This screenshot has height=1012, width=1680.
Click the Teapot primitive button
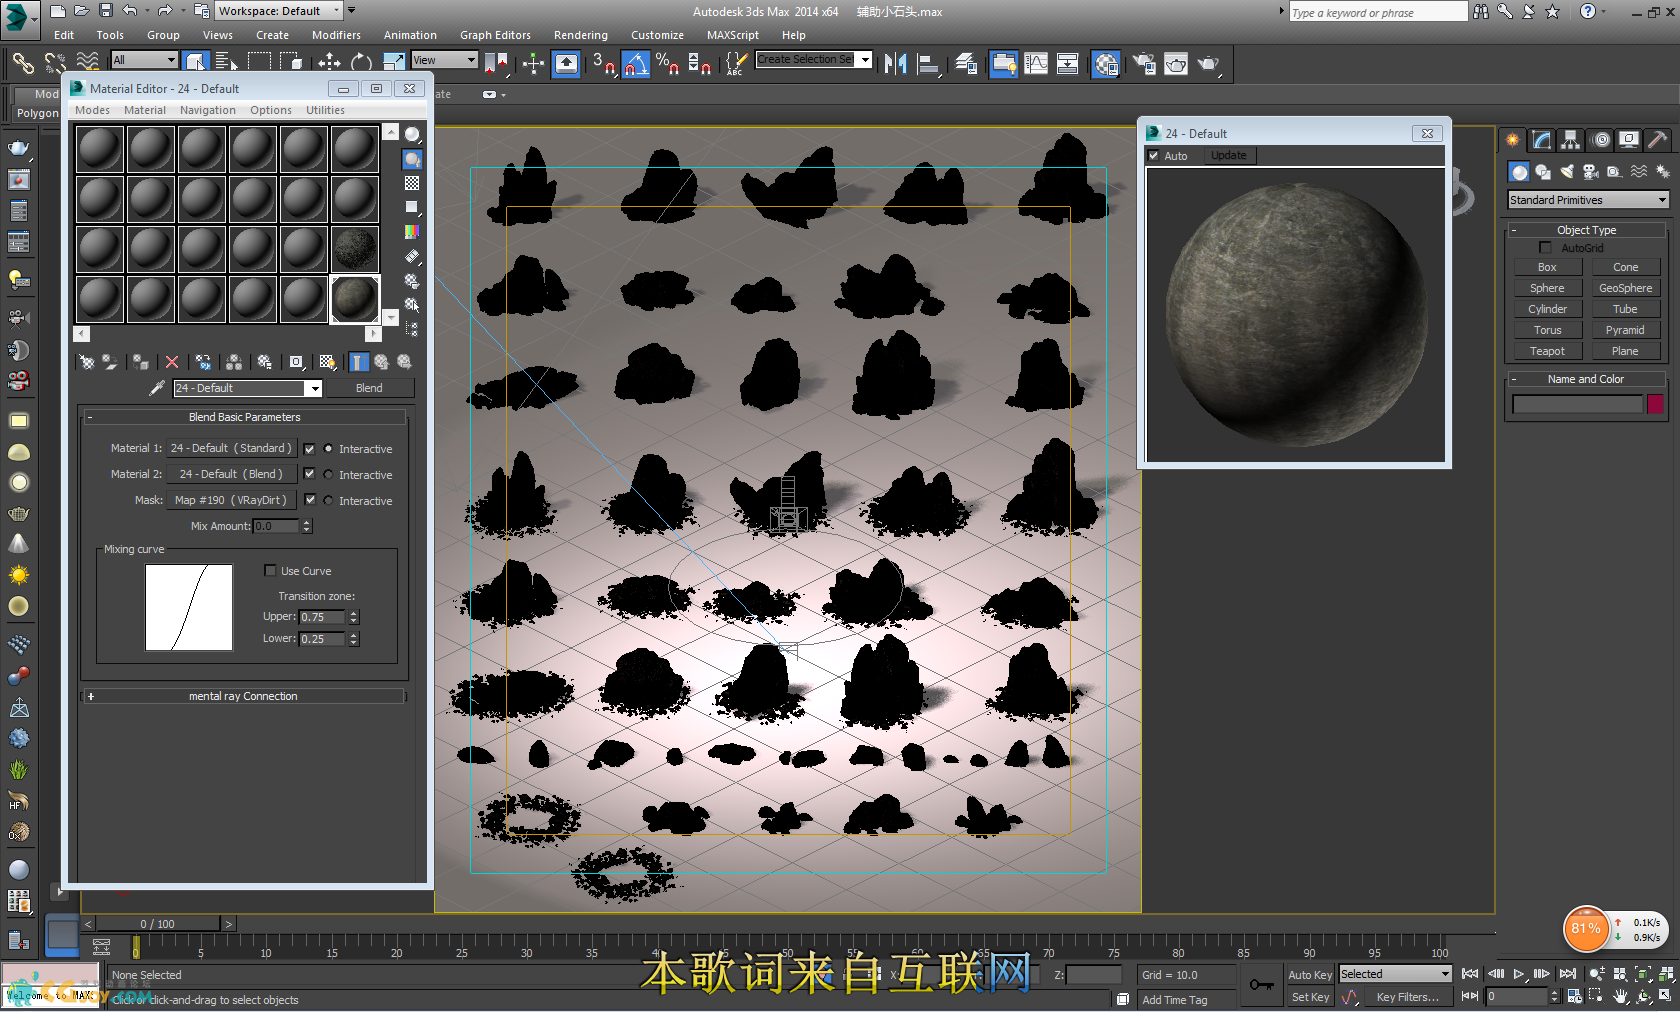(1547, 351)
